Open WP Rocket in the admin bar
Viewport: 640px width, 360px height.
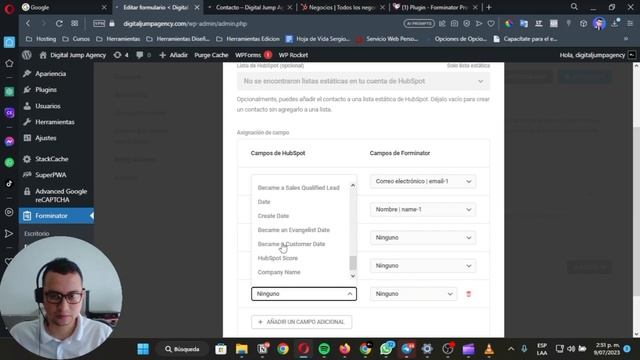pyautogui.click(x=293, y=55)
